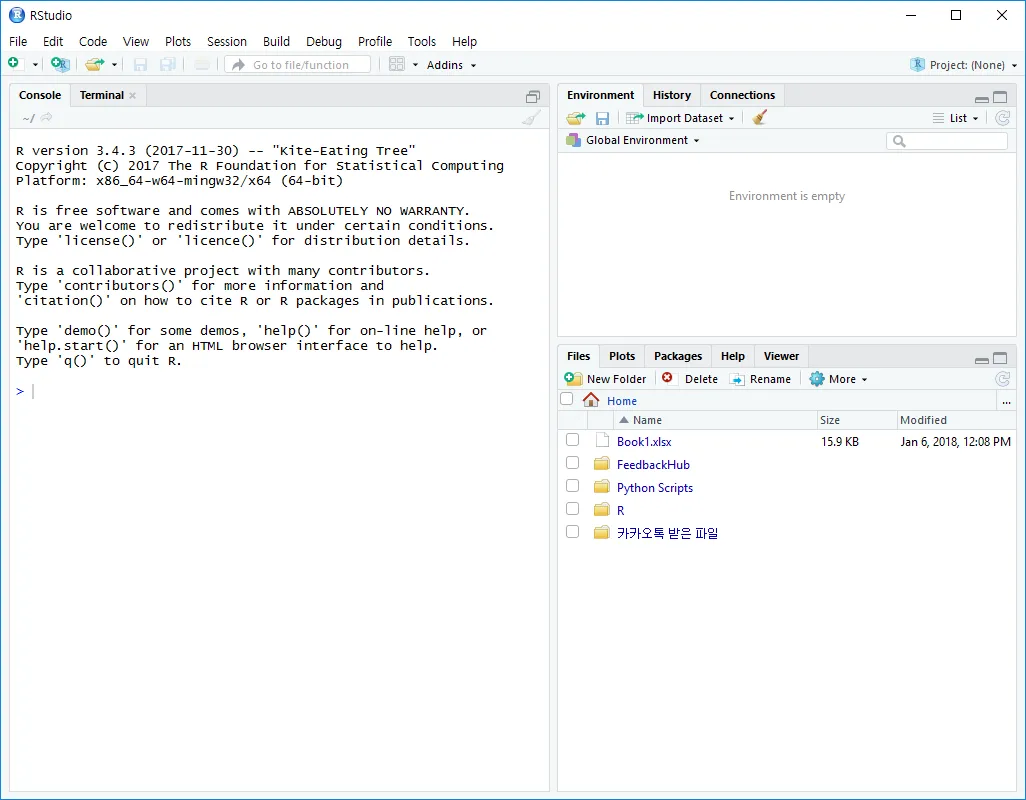The image size is (1026, 800).
Task: Click the Save workspace disk icon
Action: click(x=602, y=118)
